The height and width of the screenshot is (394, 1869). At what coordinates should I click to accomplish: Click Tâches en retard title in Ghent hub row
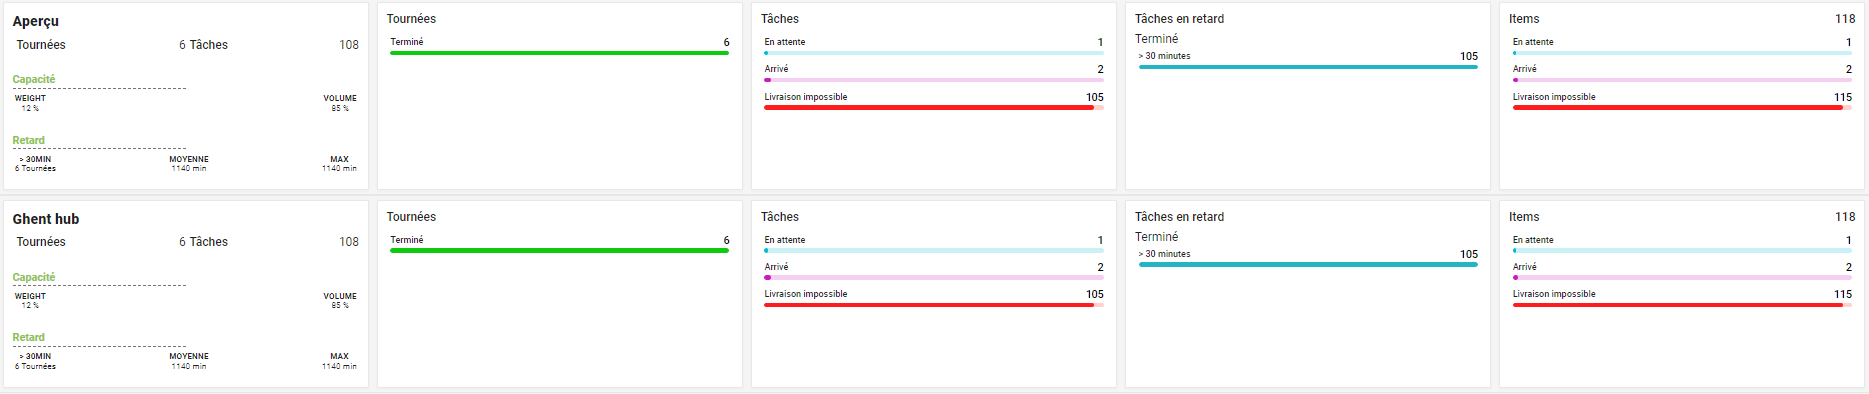coord(1179,217)
